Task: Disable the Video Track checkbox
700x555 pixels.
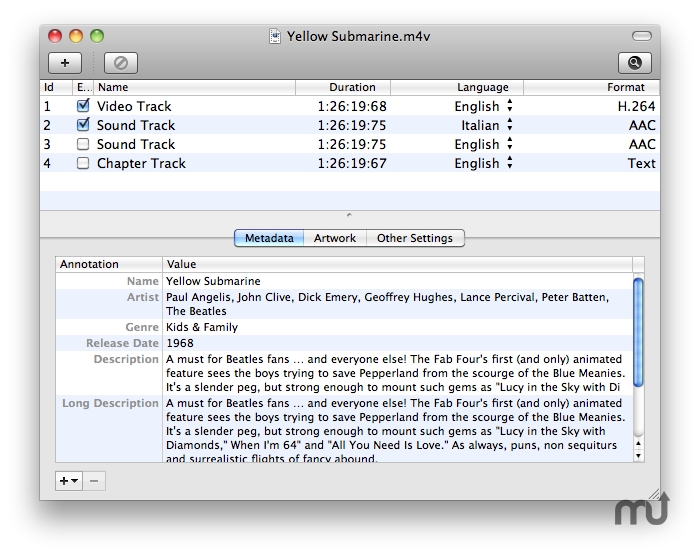Action: 83,106
